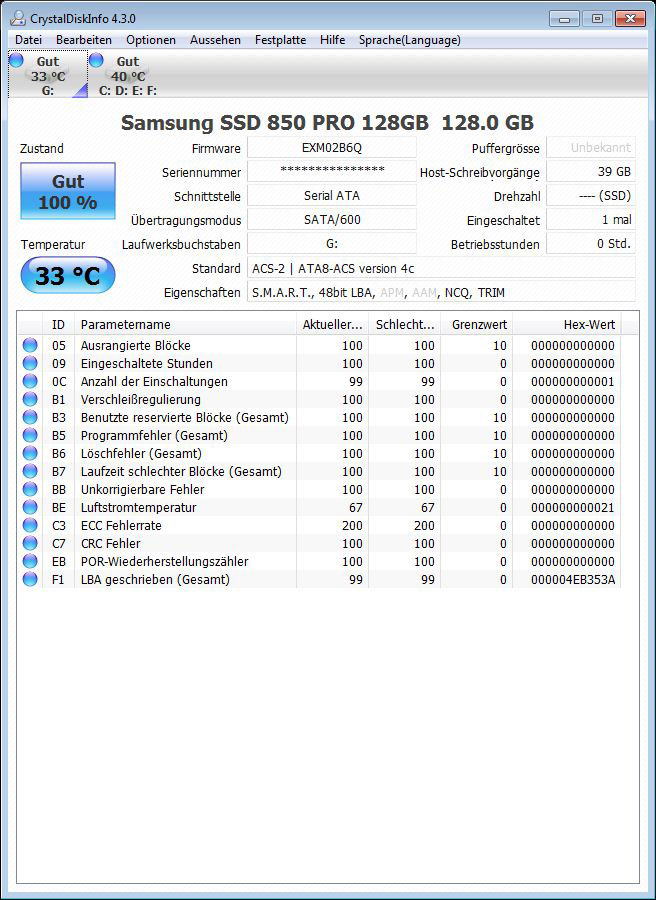The width and height of the screenshot is (656, 900).
Task: Open the Optionen menu
Action: [151, 40]
